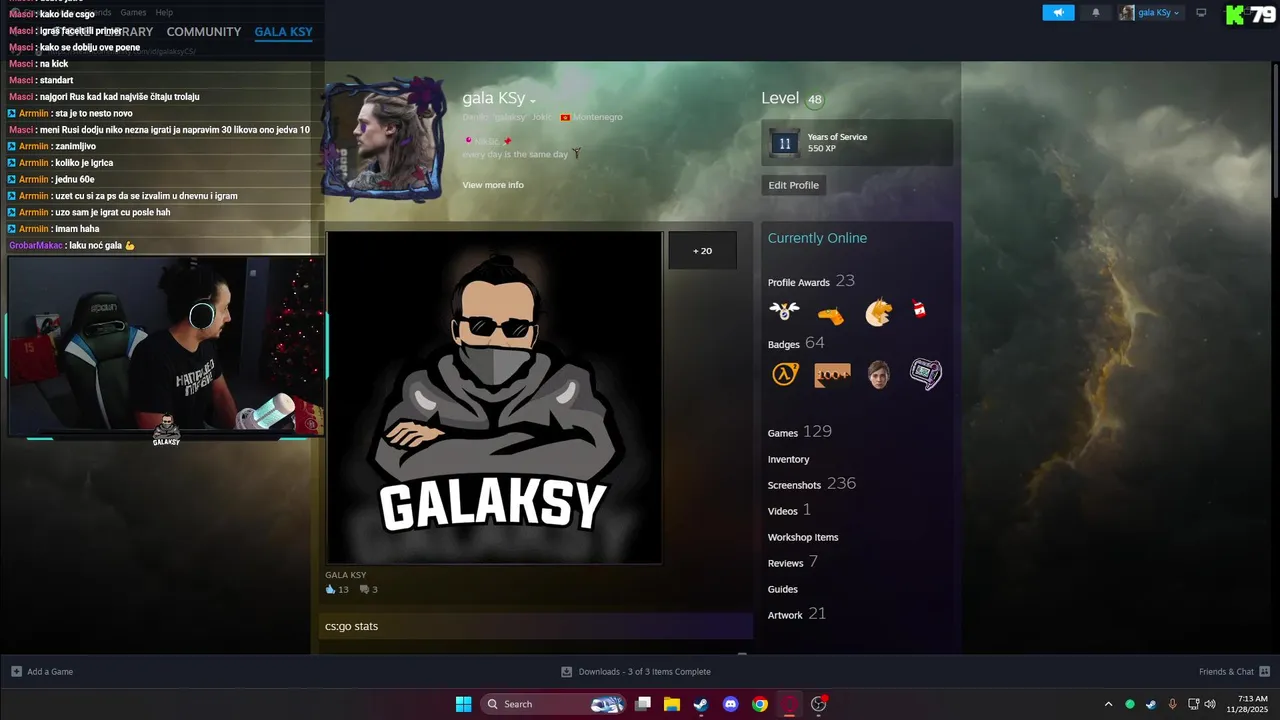Image resolution: width=1280 pixels, height=720 pixels.
Task: Click the microphone icon in system tray
Action: pos(1172,704)
